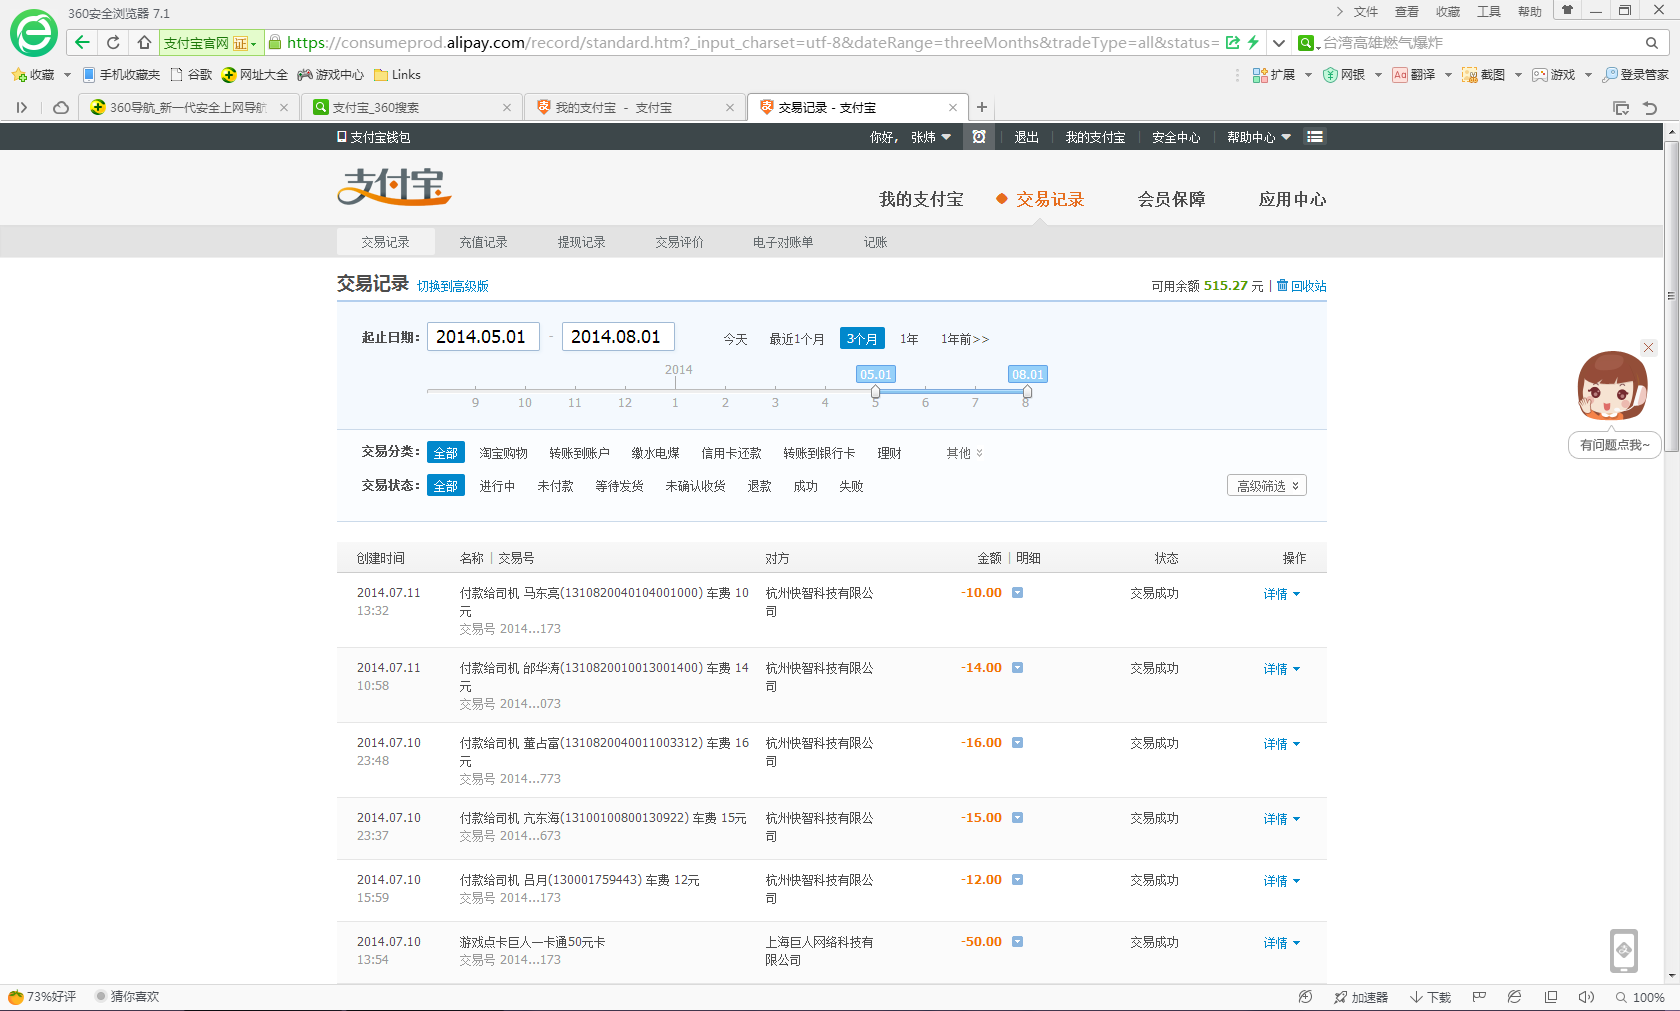The width and height of the screenshot is (1680, 1011).
Task: Open new browser tab with plus icon
Action: tap(982, 107)
